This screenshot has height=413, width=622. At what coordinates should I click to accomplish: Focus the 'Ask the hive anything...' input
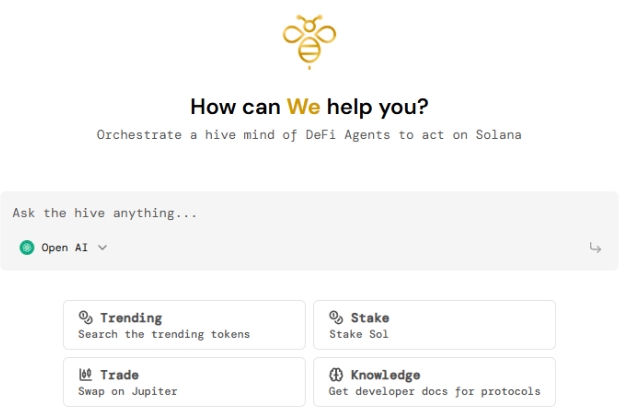[x=309, y=213]
